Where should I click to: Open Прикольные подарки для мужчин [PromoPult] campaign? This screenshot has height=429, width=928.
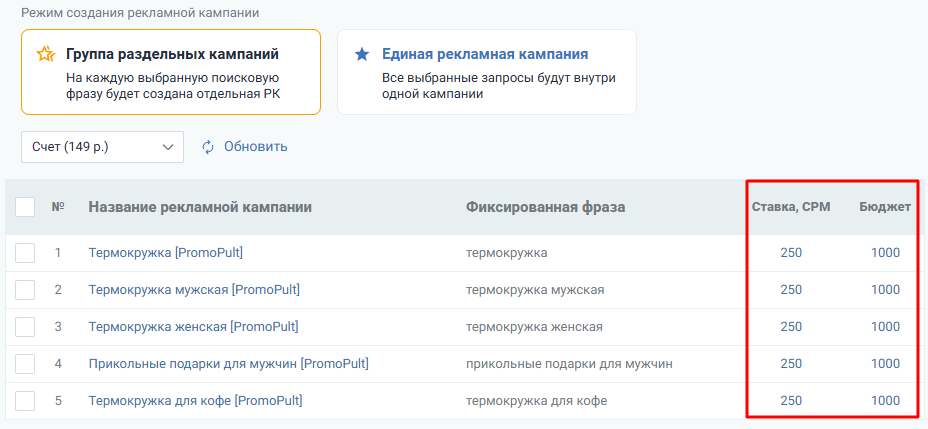[228, 364]
